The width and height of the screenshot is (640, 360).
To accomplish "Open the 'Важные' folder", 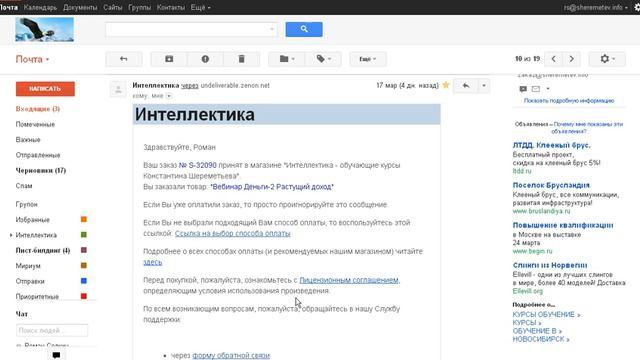I will pos(28,140).
